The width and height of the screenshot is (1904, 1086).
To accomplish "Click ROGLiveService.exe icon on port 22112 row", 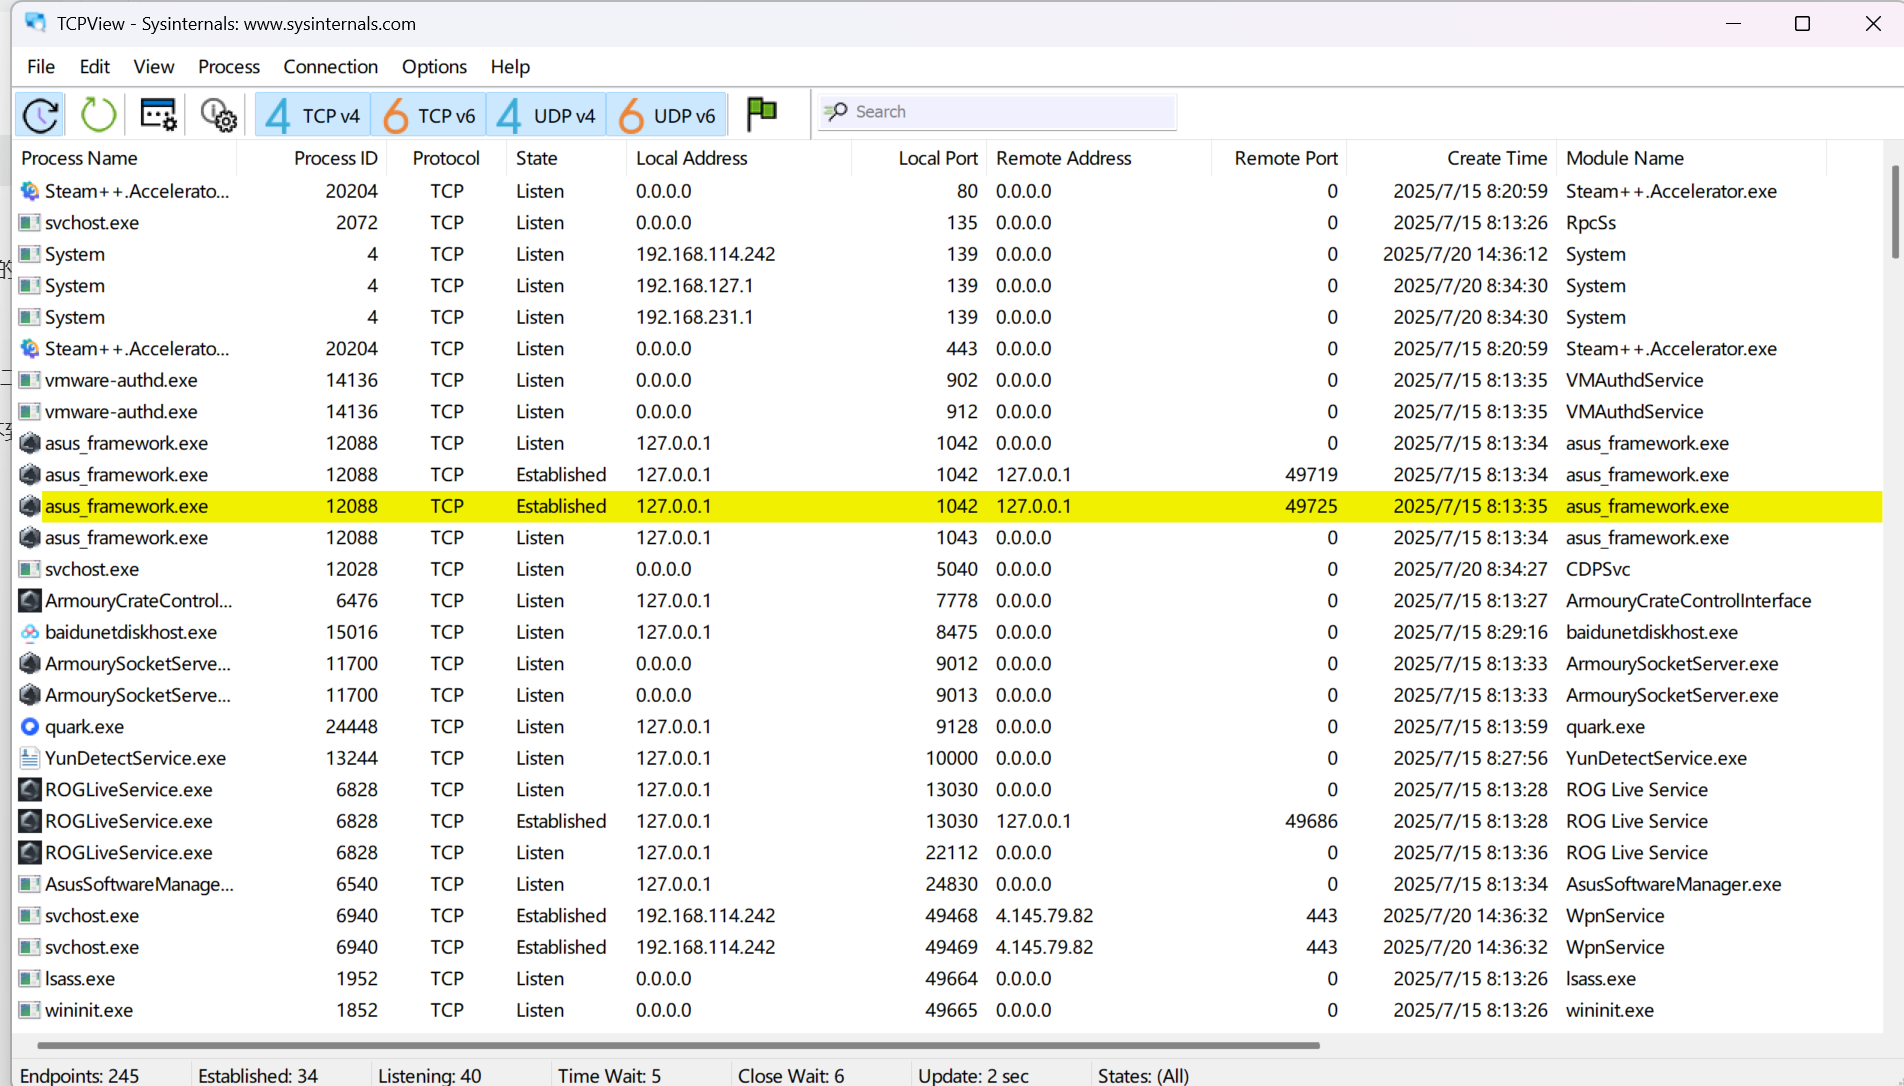I will click(x=30, y=853).
